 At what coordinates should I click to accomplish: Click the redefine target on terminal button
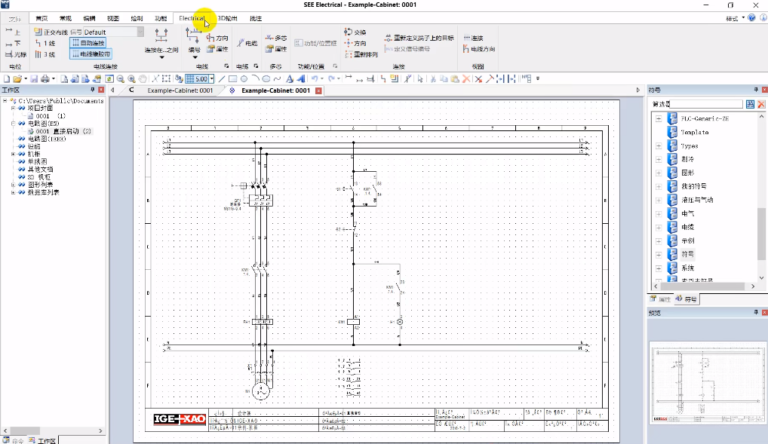point(419,38)
